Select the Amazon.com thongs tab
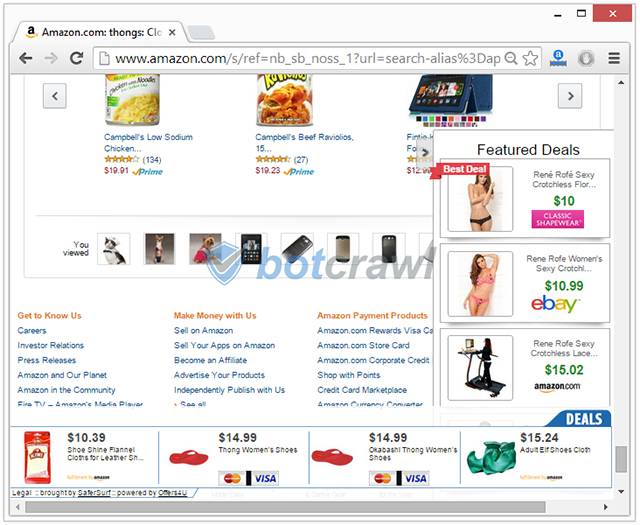This screenshot has height=525, width=640. (100, 32)
